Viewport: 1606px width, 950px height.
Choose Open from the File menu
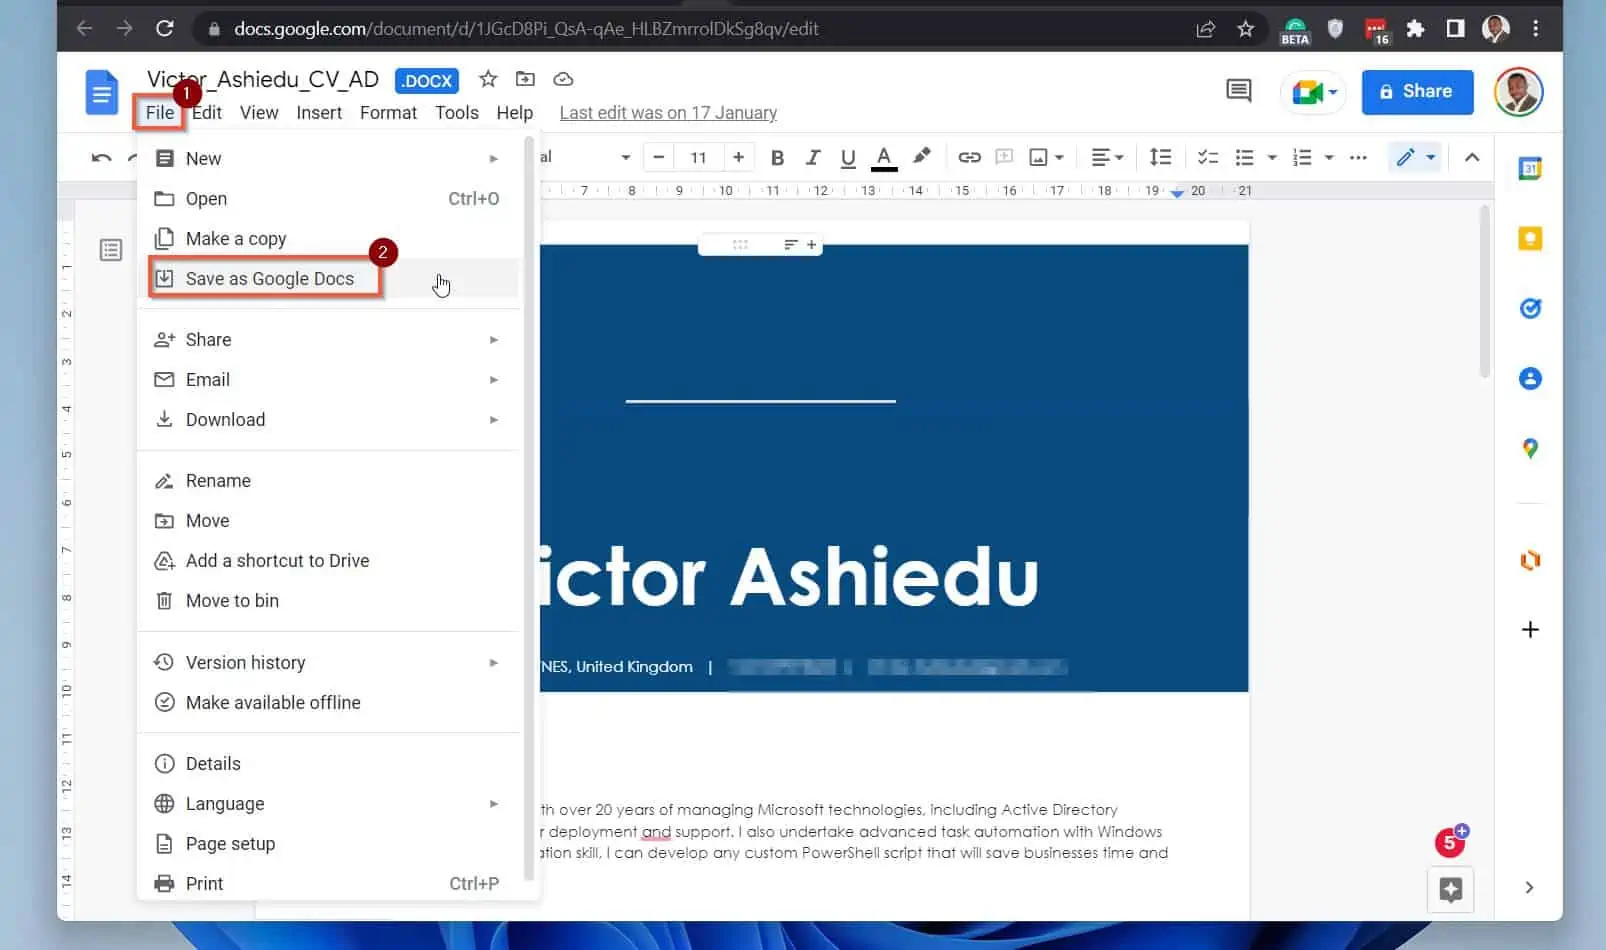point(329,198)
